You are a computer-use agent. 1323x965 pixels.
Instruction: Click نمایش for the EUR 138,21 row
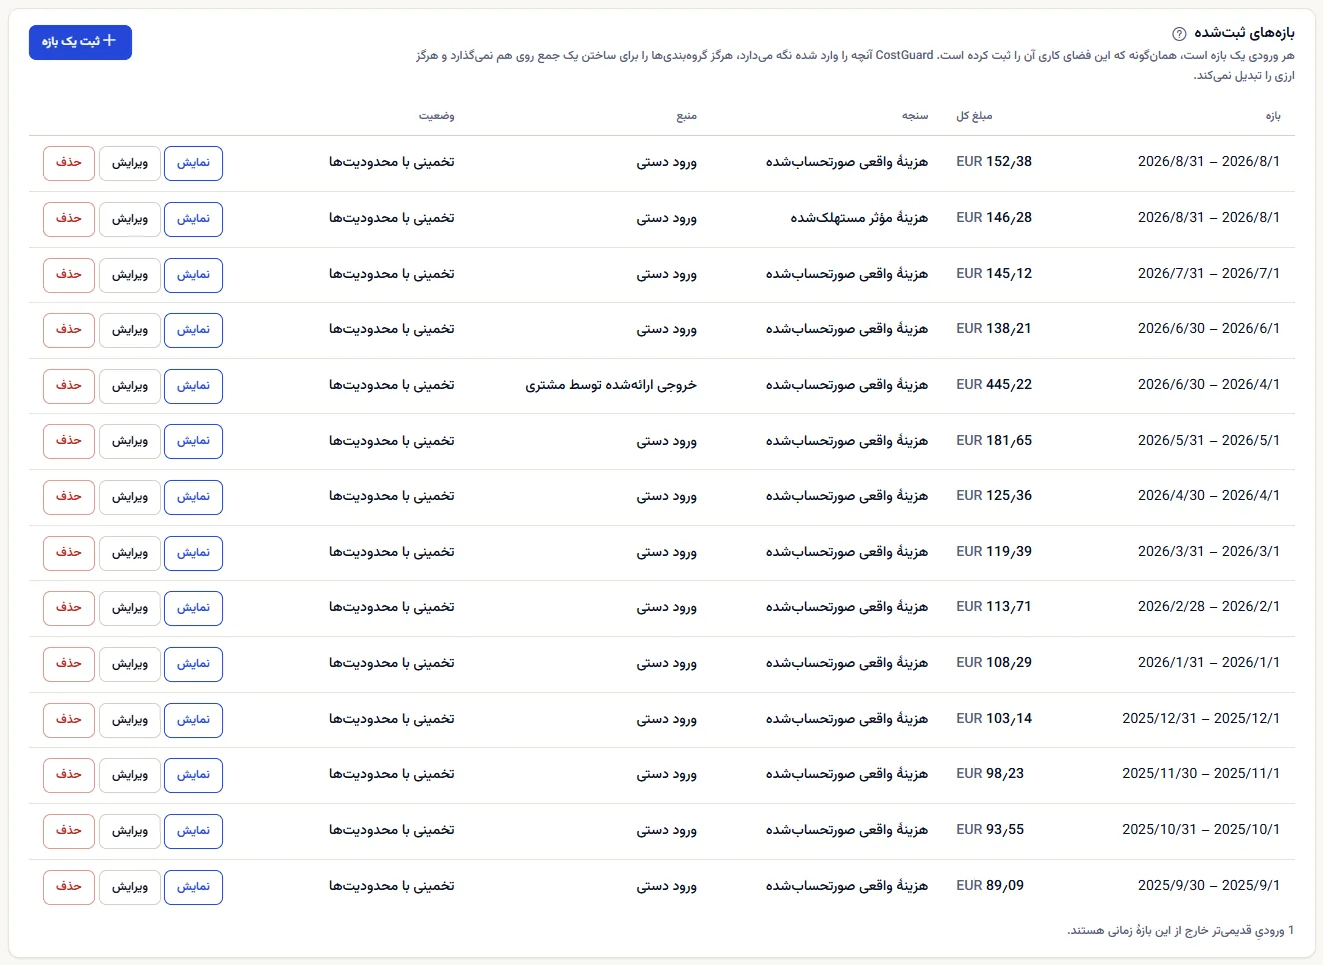pyautogui.click(x=193, y=330)
